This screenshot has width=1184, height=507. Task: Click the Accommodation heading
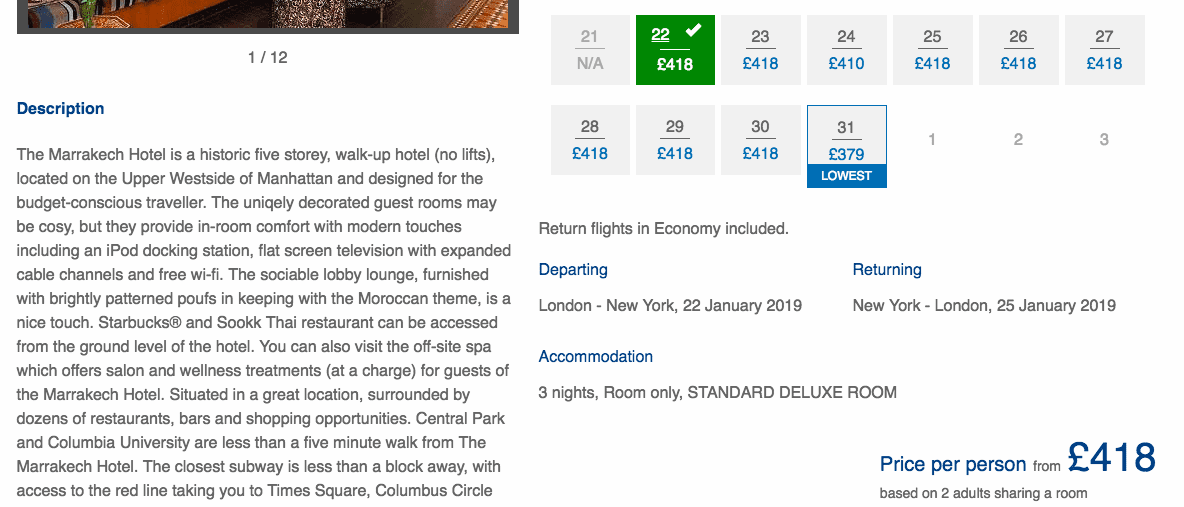(x=596, y=357)
